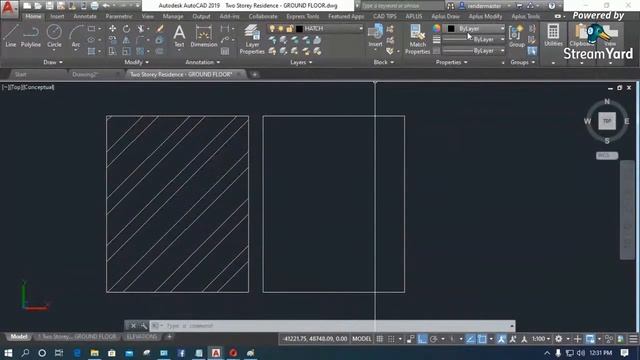Click the Plot printer icon
Image resolution: width=640 pixels, height=360 pixels.
[x=94, y=6]
